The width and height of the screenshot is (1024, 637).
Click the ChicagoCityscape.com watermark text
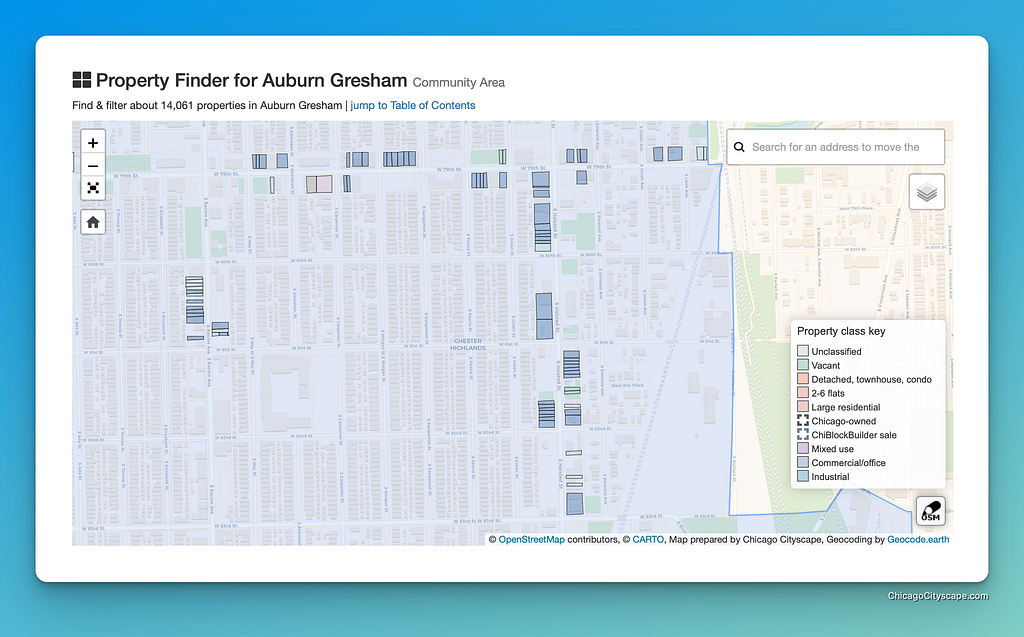click(938, 596)
